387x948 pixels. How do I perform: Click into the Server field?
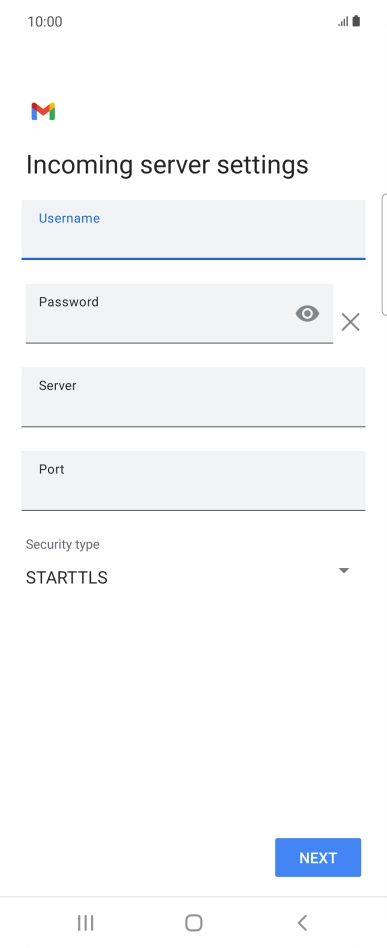(194, 397)
